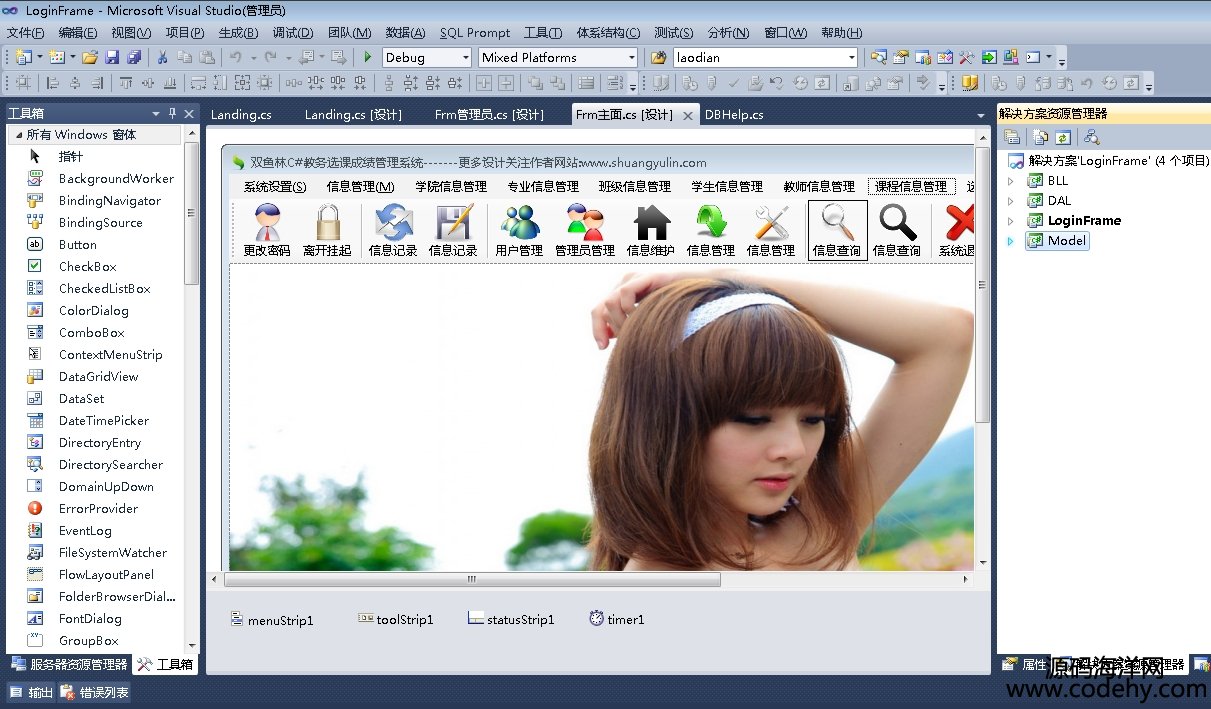Open the 体系结构(C) menu
The height and width of the screenshot is (709, 1211).
click(608, 33)
